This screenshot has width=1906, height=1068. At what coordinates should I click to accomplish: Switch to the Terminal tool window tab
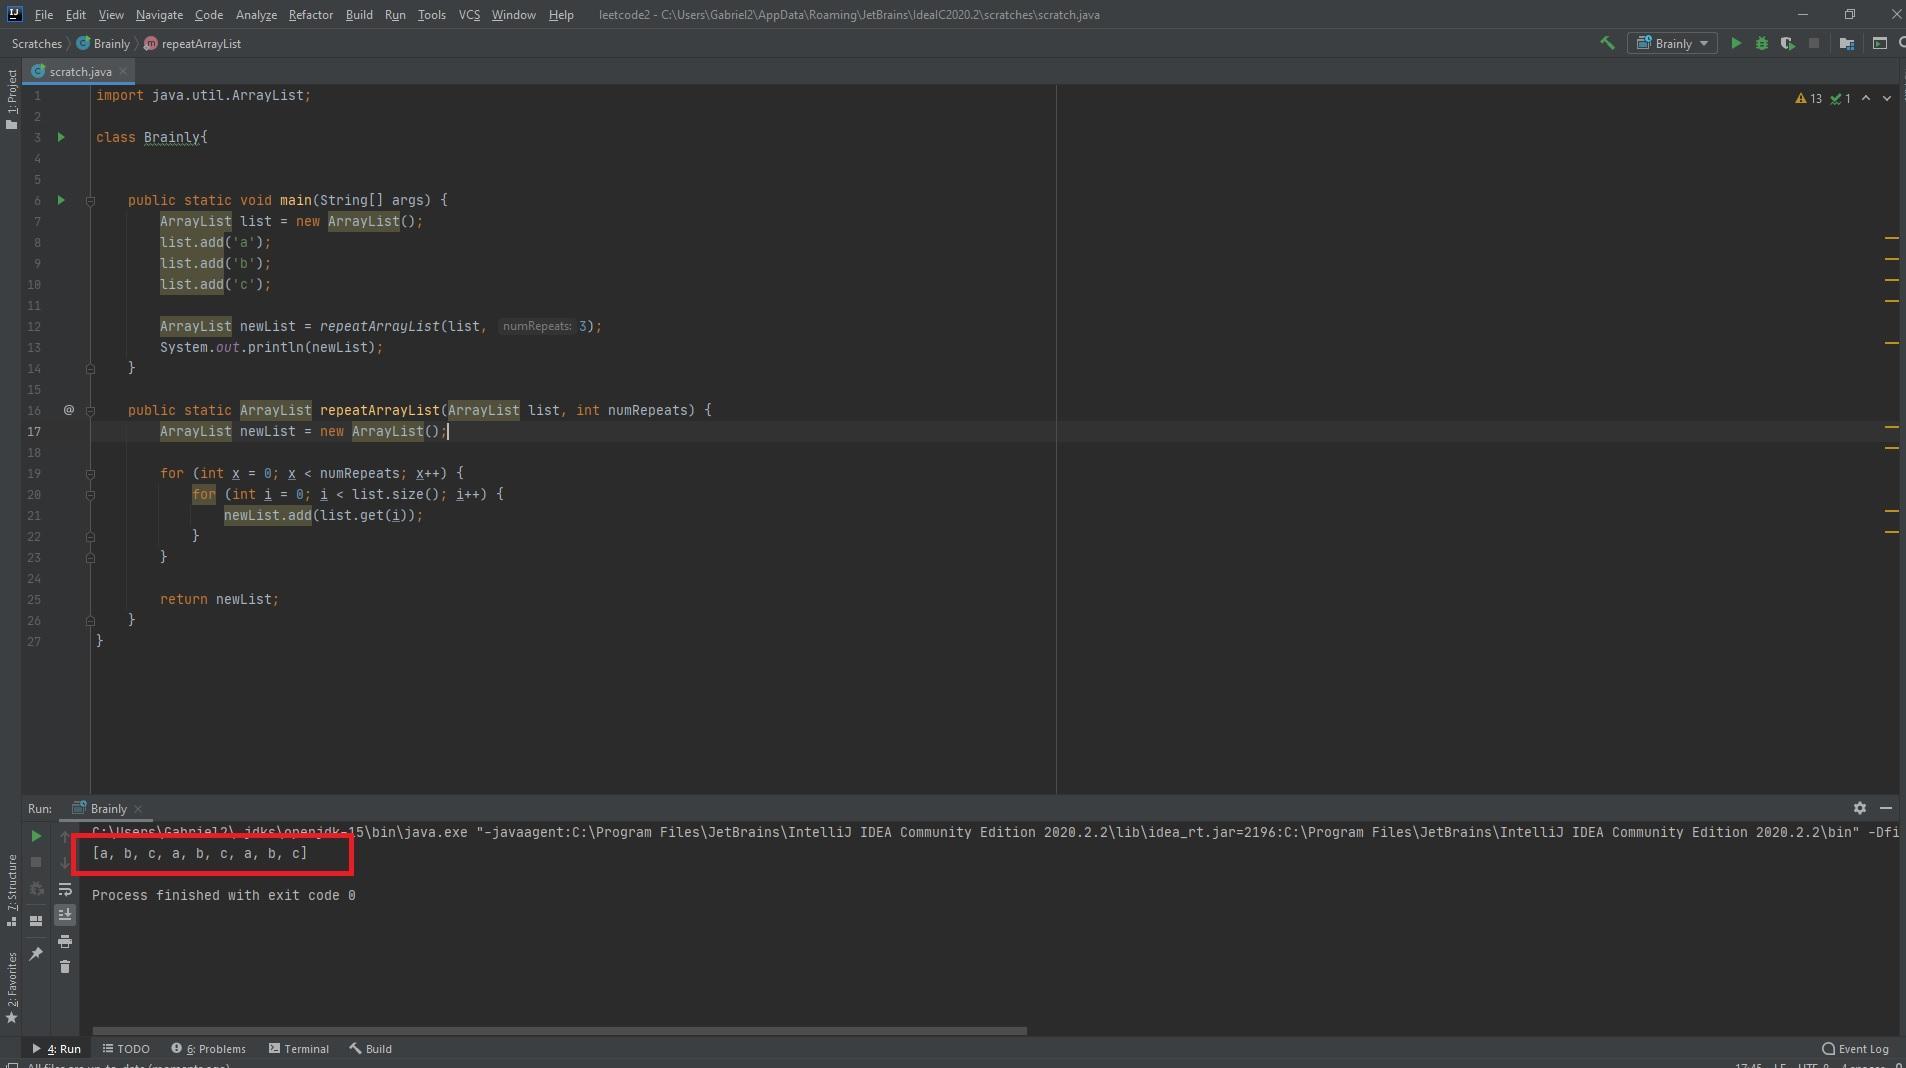click(x=299, y=1049)
